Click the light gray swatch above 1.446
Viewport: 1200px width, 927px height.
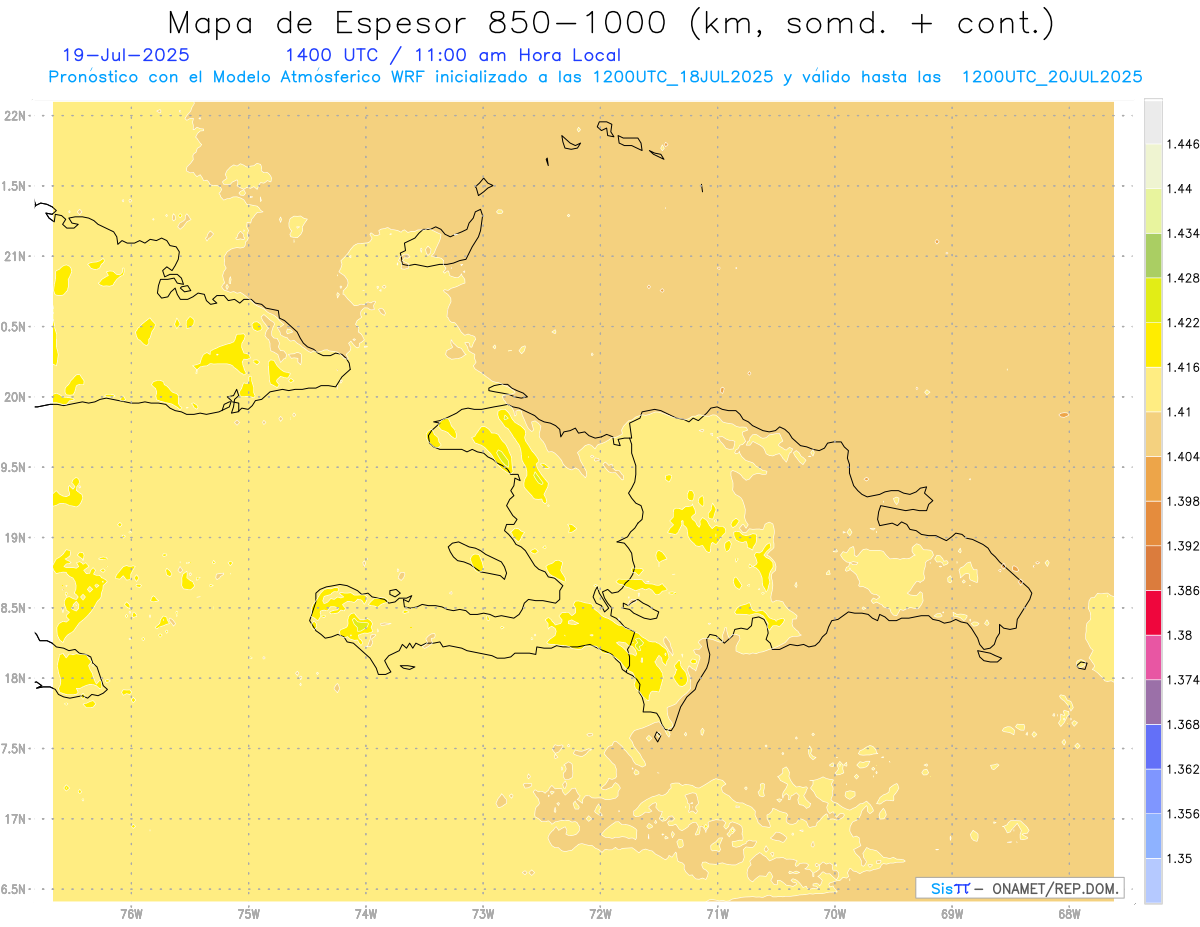pos(1153,122)
